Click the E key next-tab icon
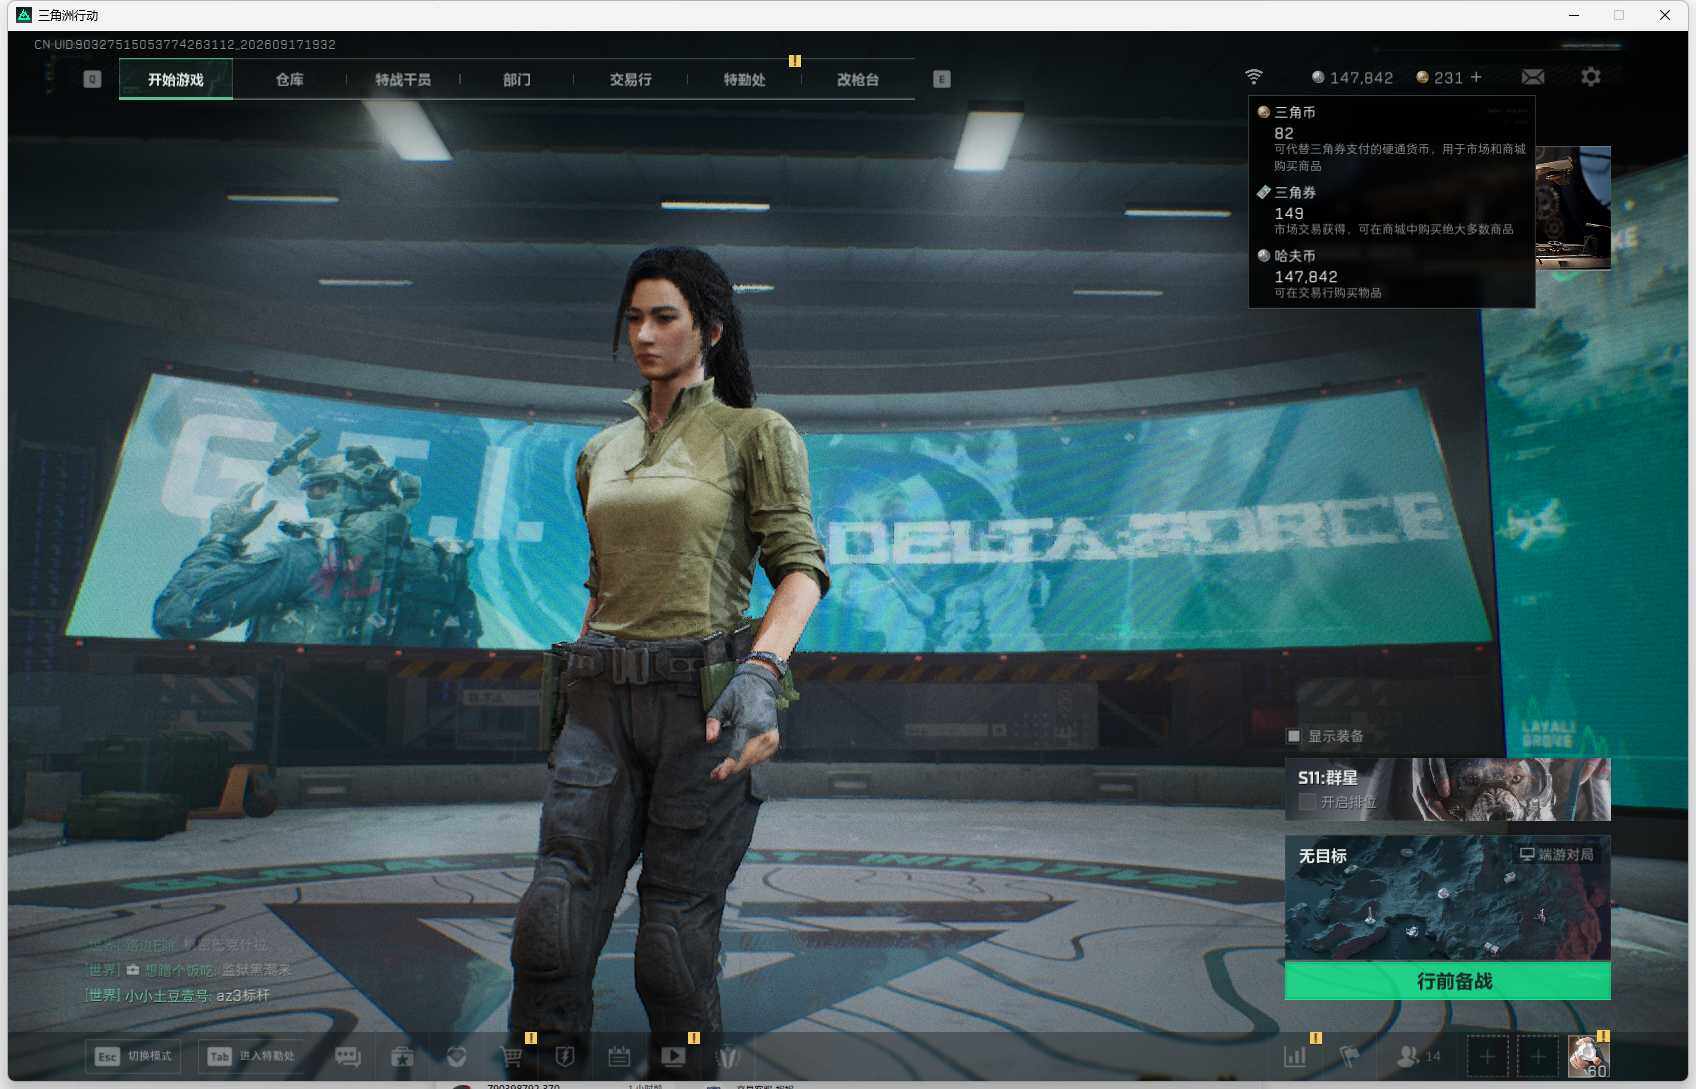1696x1089 pixels. [942, 79]
